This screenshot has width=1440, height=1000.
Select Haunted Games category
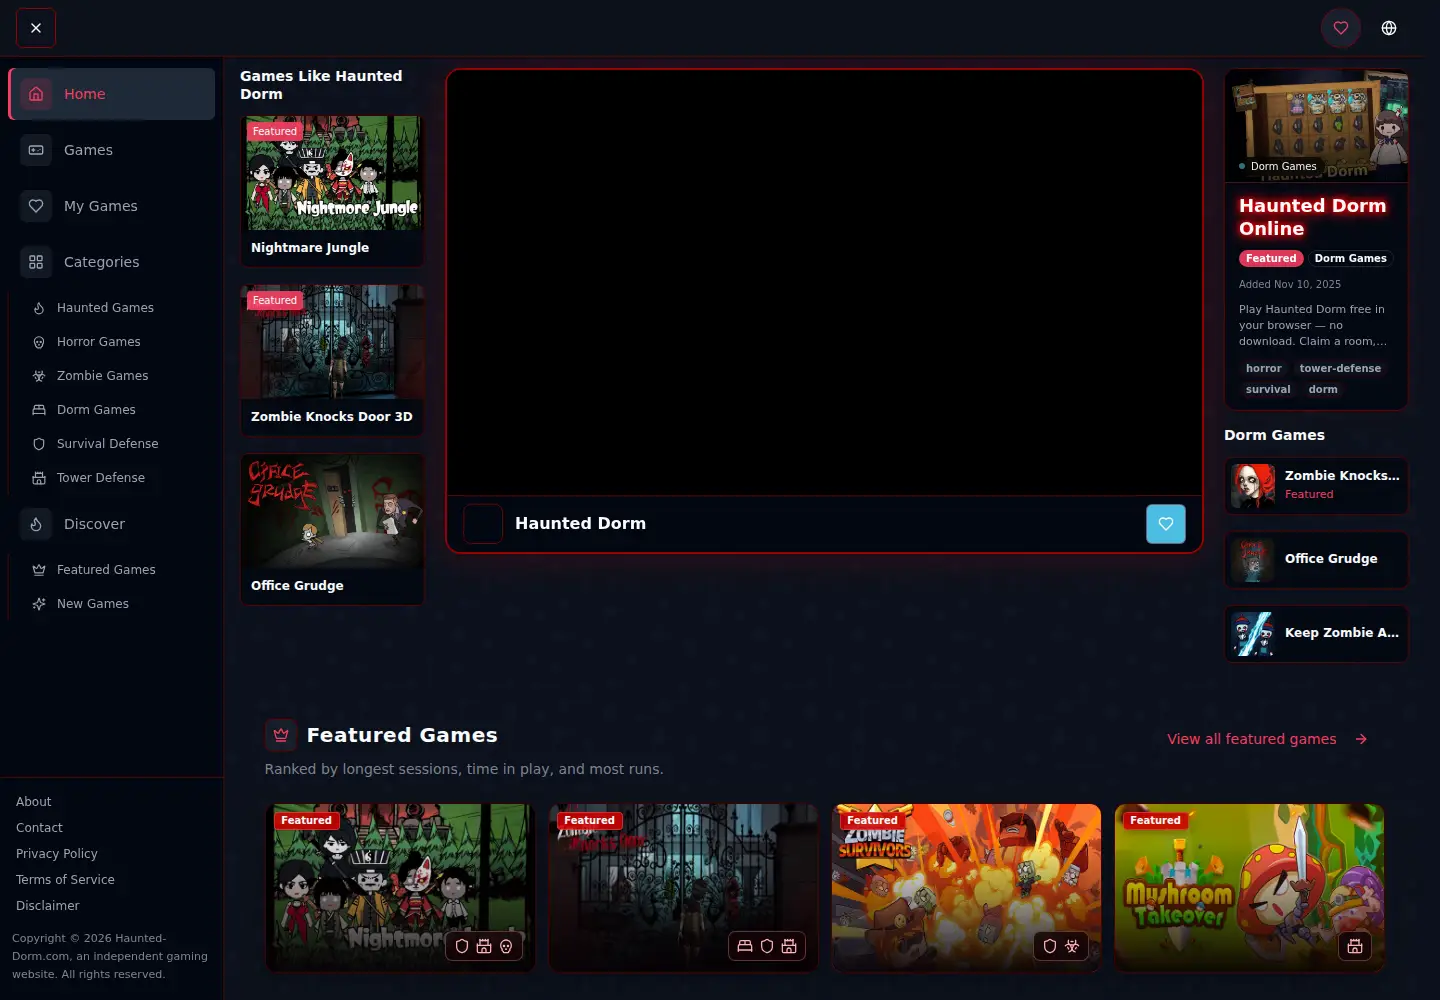coord(118,308)
